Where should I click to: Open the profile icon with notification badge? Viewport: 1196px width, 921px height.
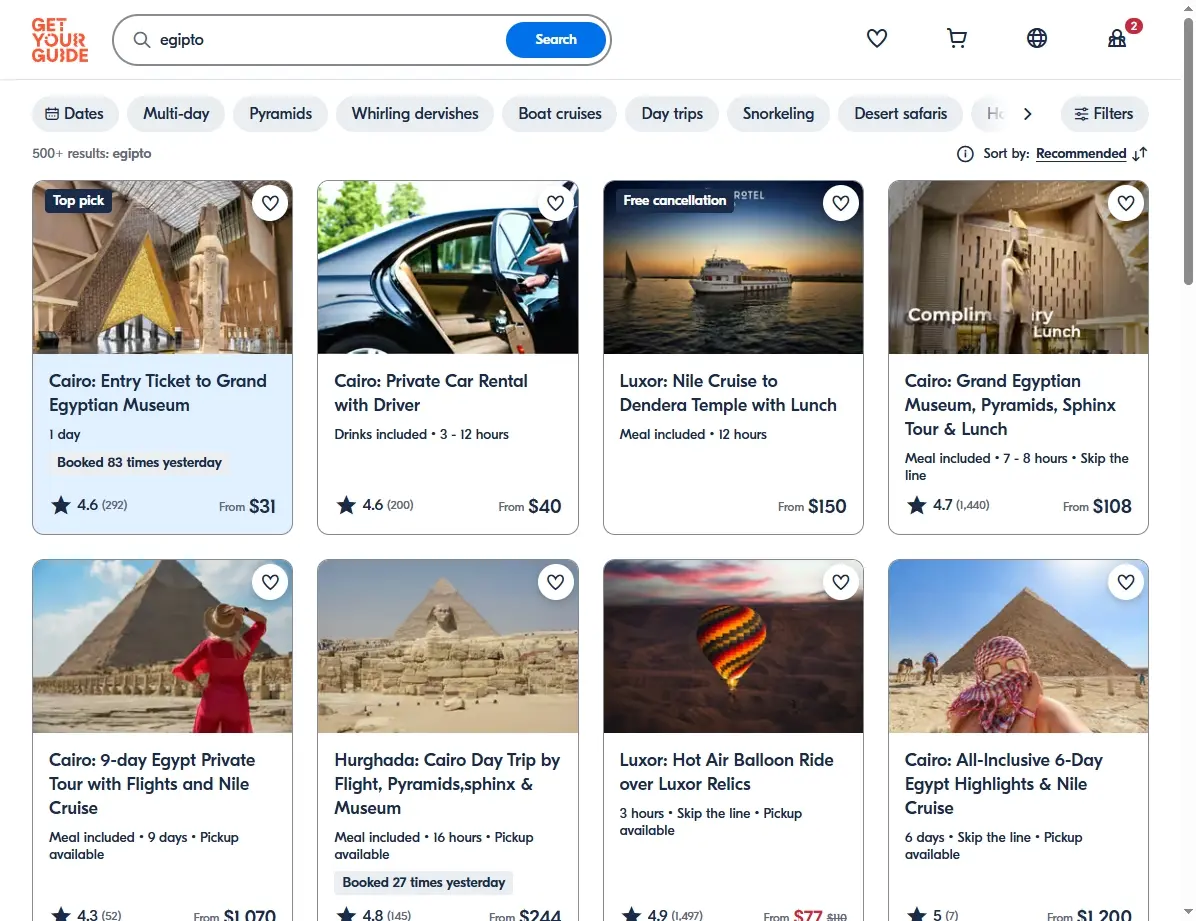pyautogui.click(x=1117, y=38)
